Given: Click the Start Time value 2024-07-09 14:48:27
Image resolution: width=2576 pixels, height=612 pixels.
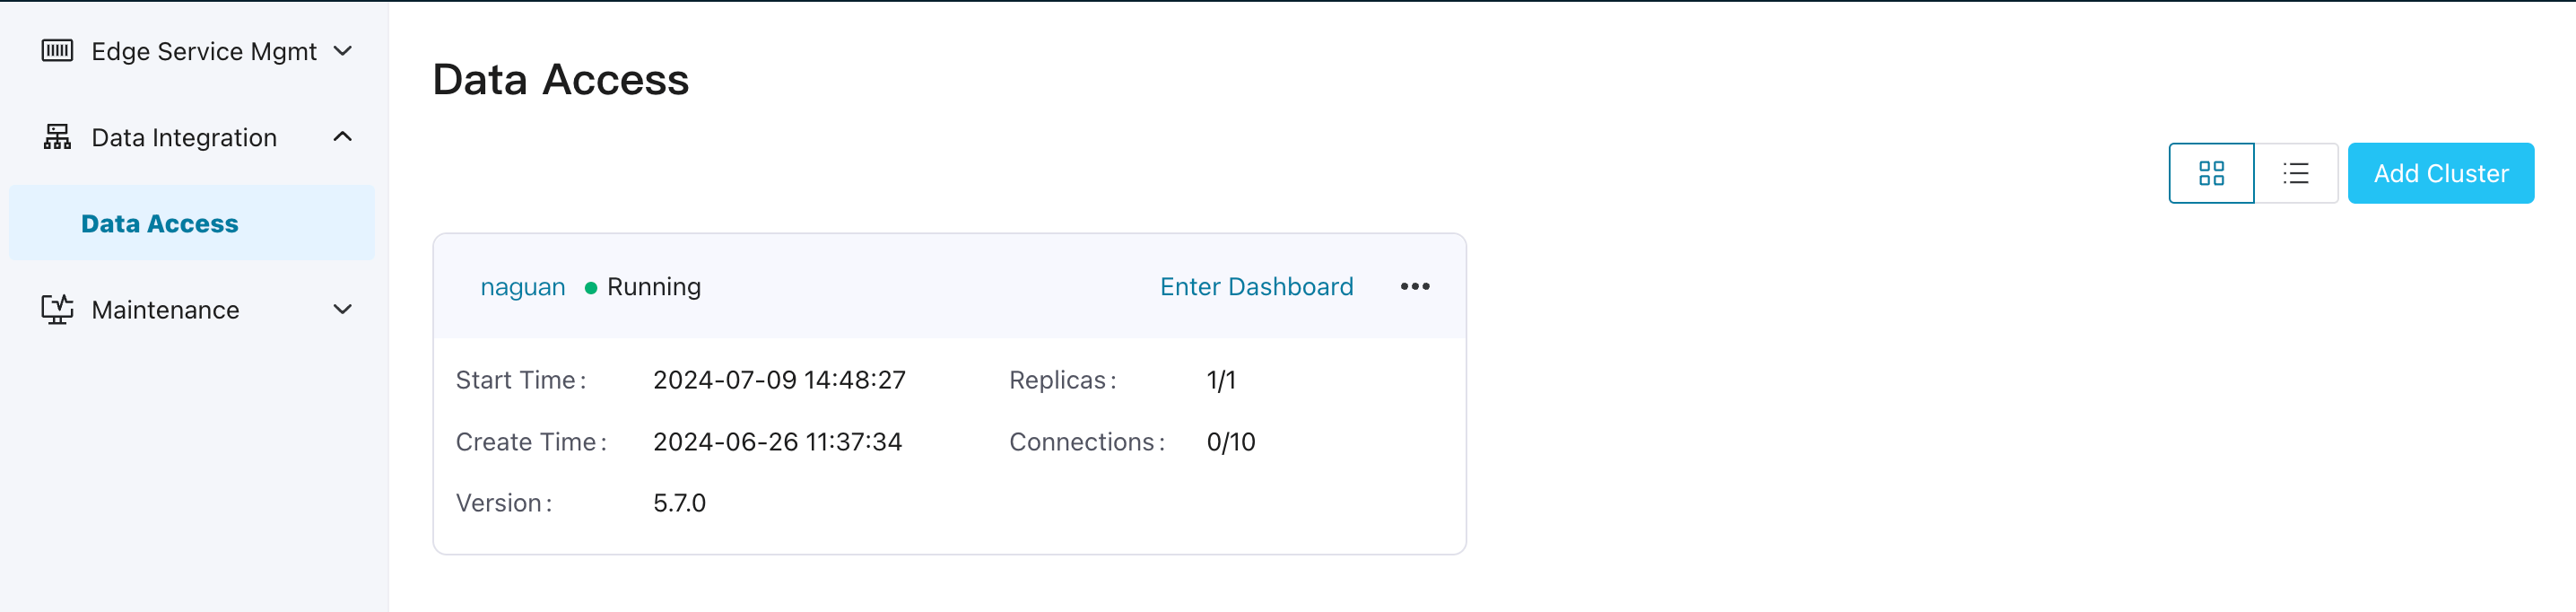Looking at the screenshot, I should pyautogui.click(x=779, y=380).
